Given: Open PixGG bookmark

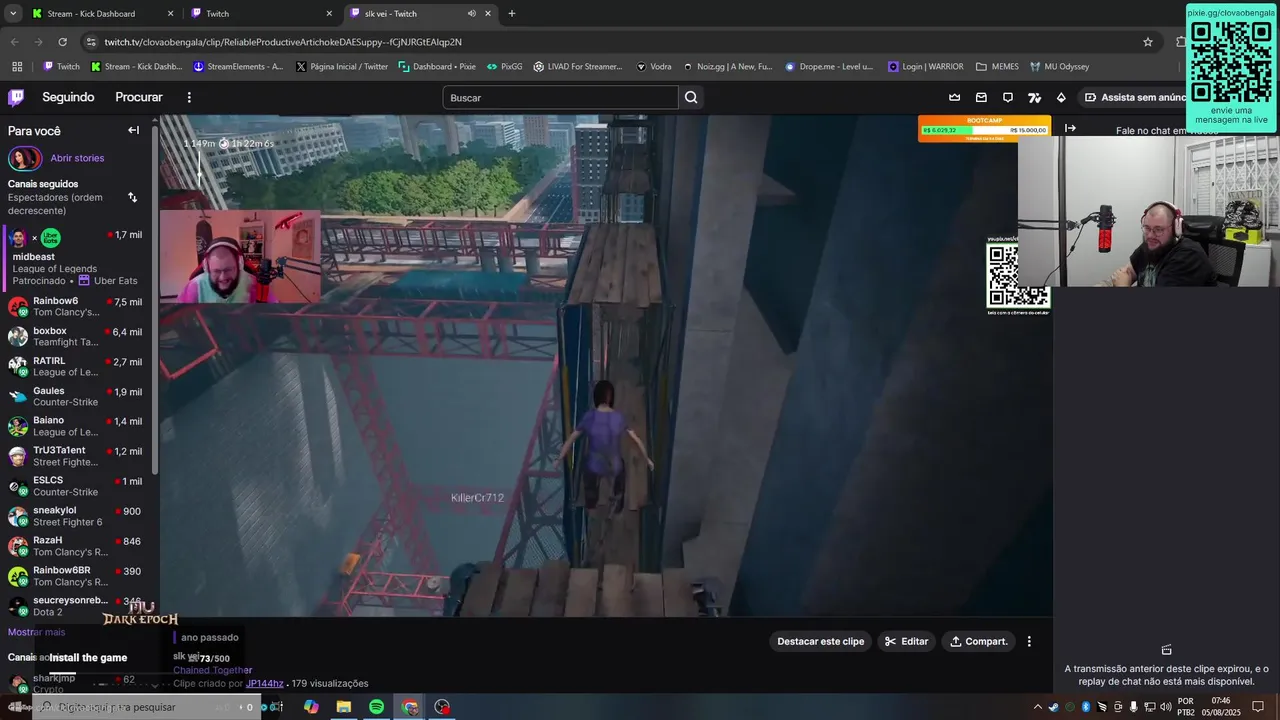Looking at the screenshot, I should (x=505, y=67).
